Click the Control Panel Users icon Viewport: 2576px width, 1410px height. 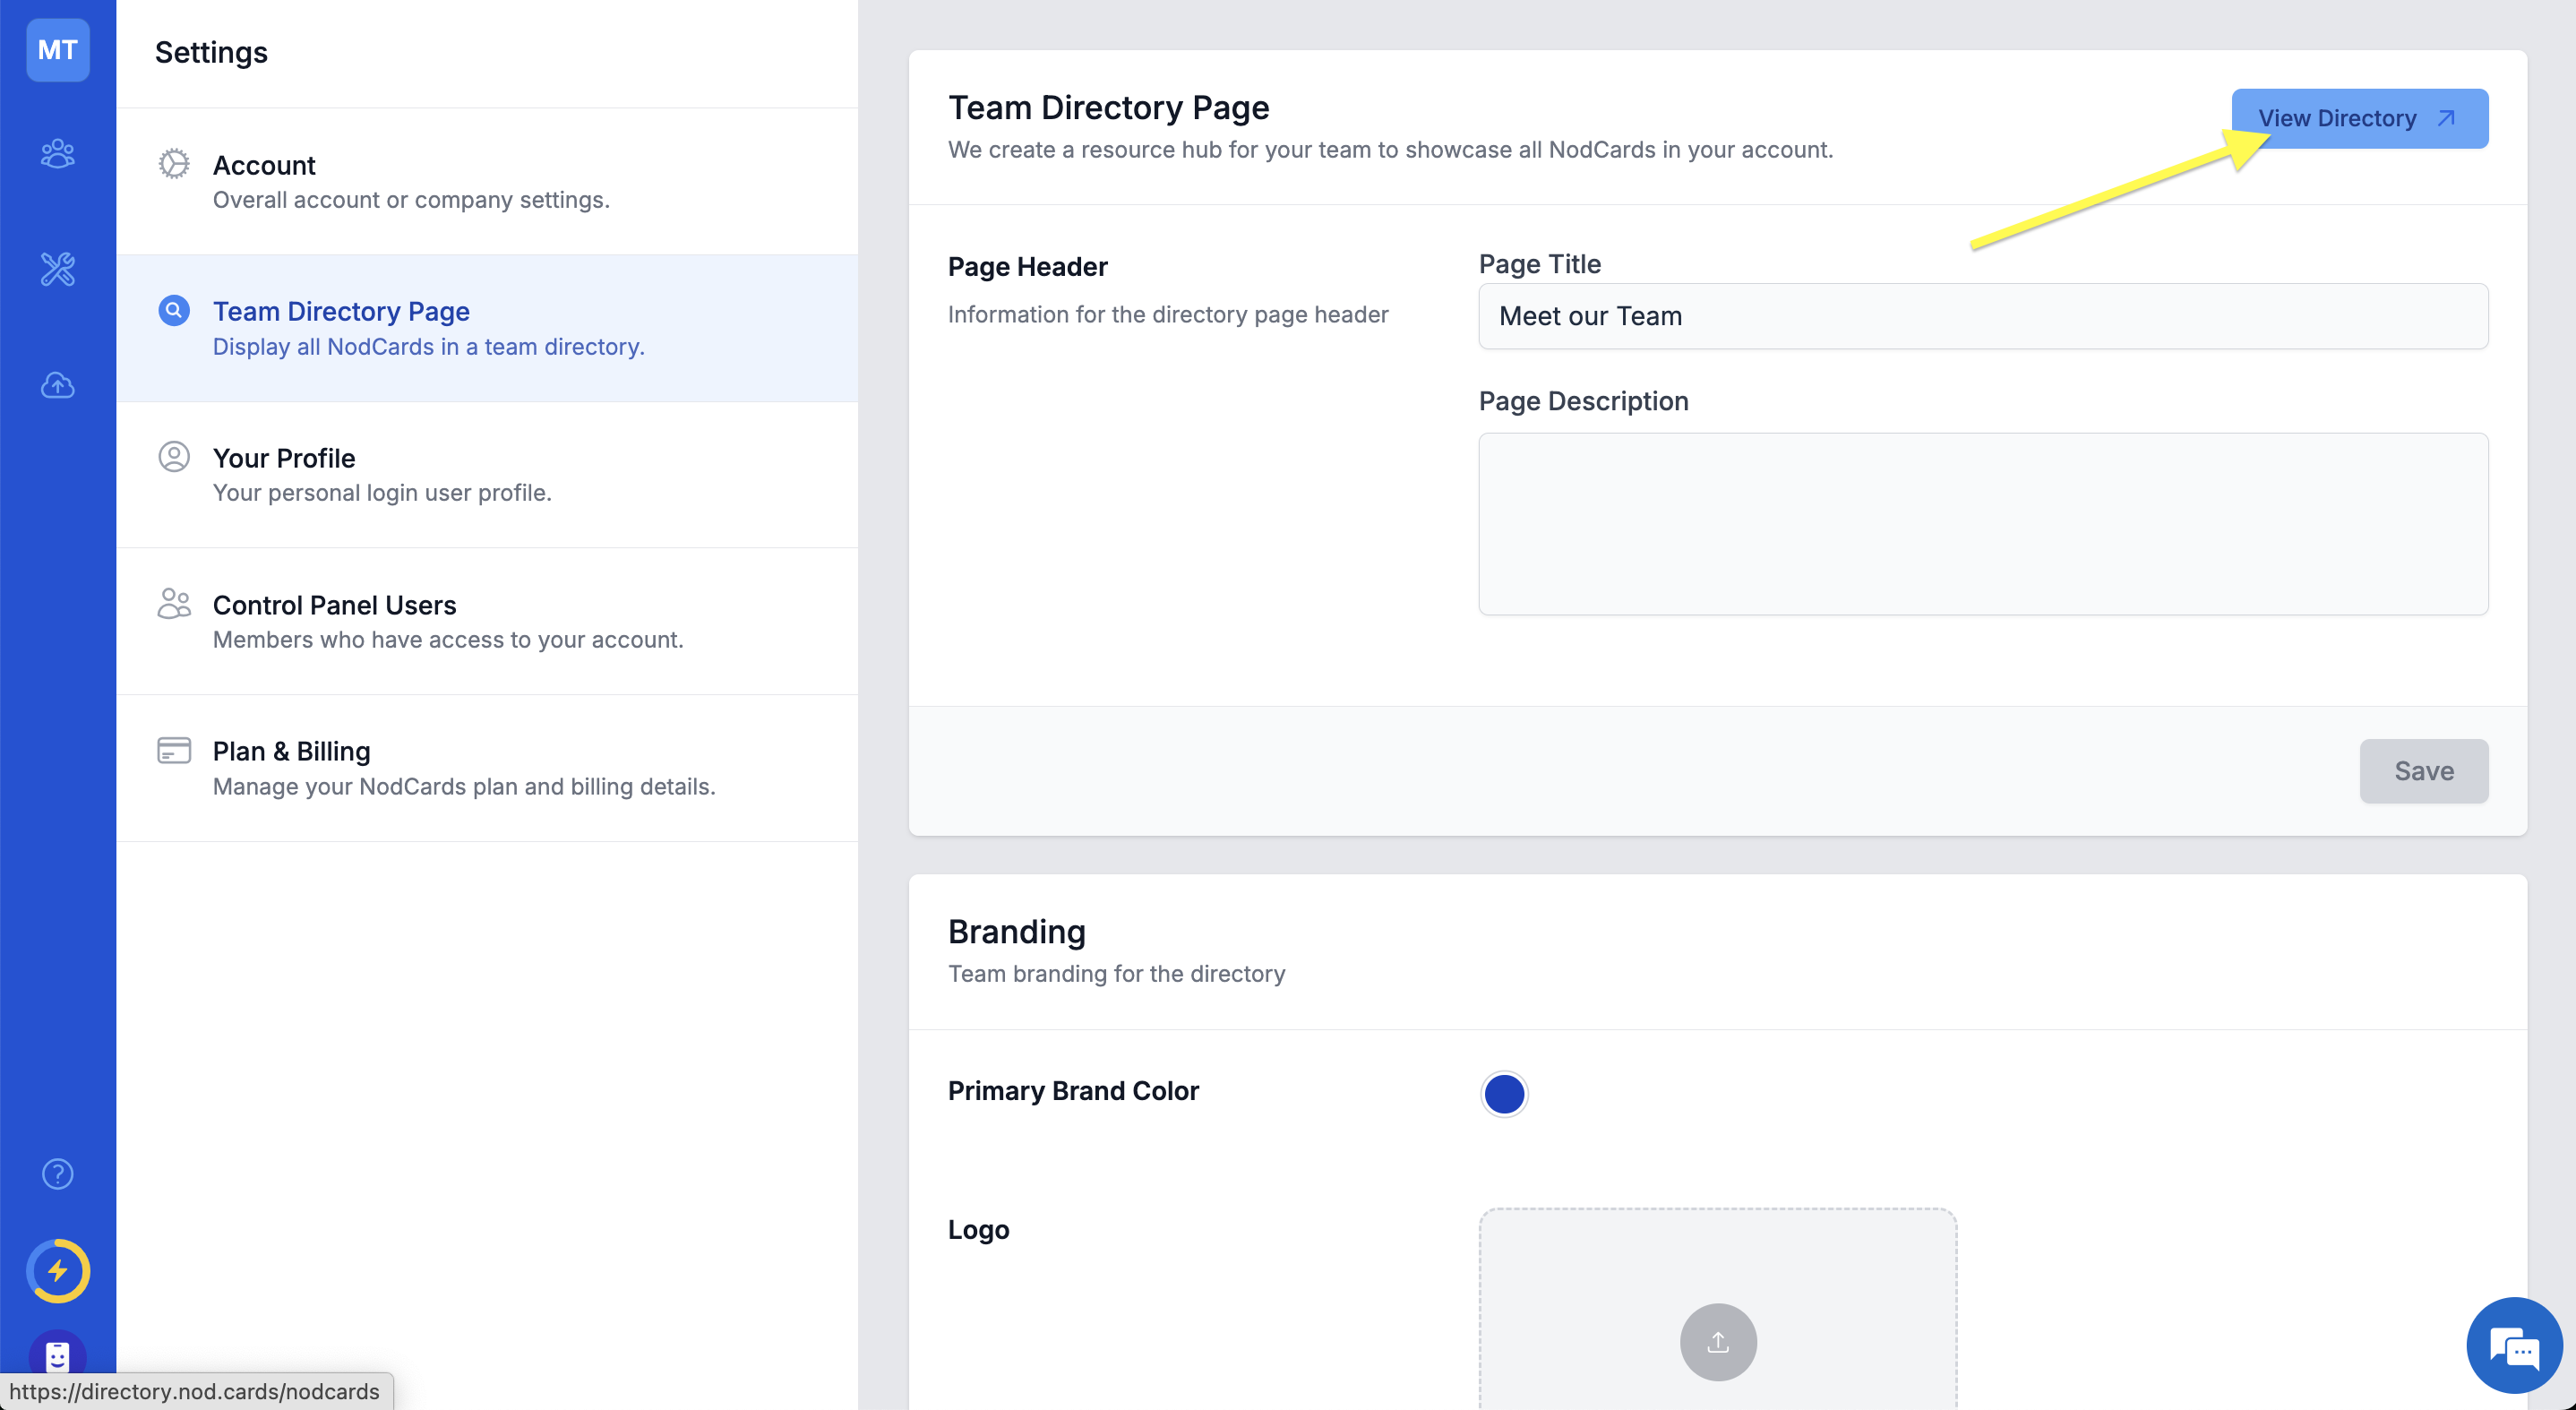click(173, 603)
